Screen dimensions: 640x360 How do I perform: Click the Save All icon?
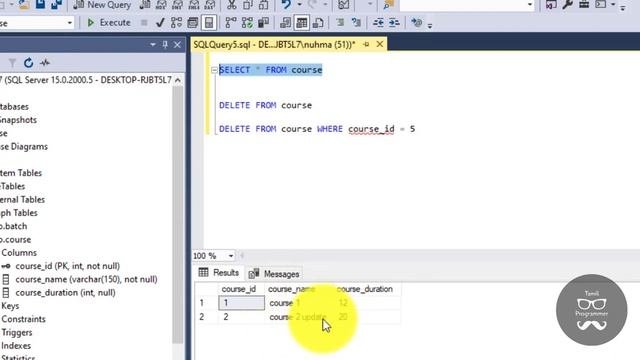[56, 5]
